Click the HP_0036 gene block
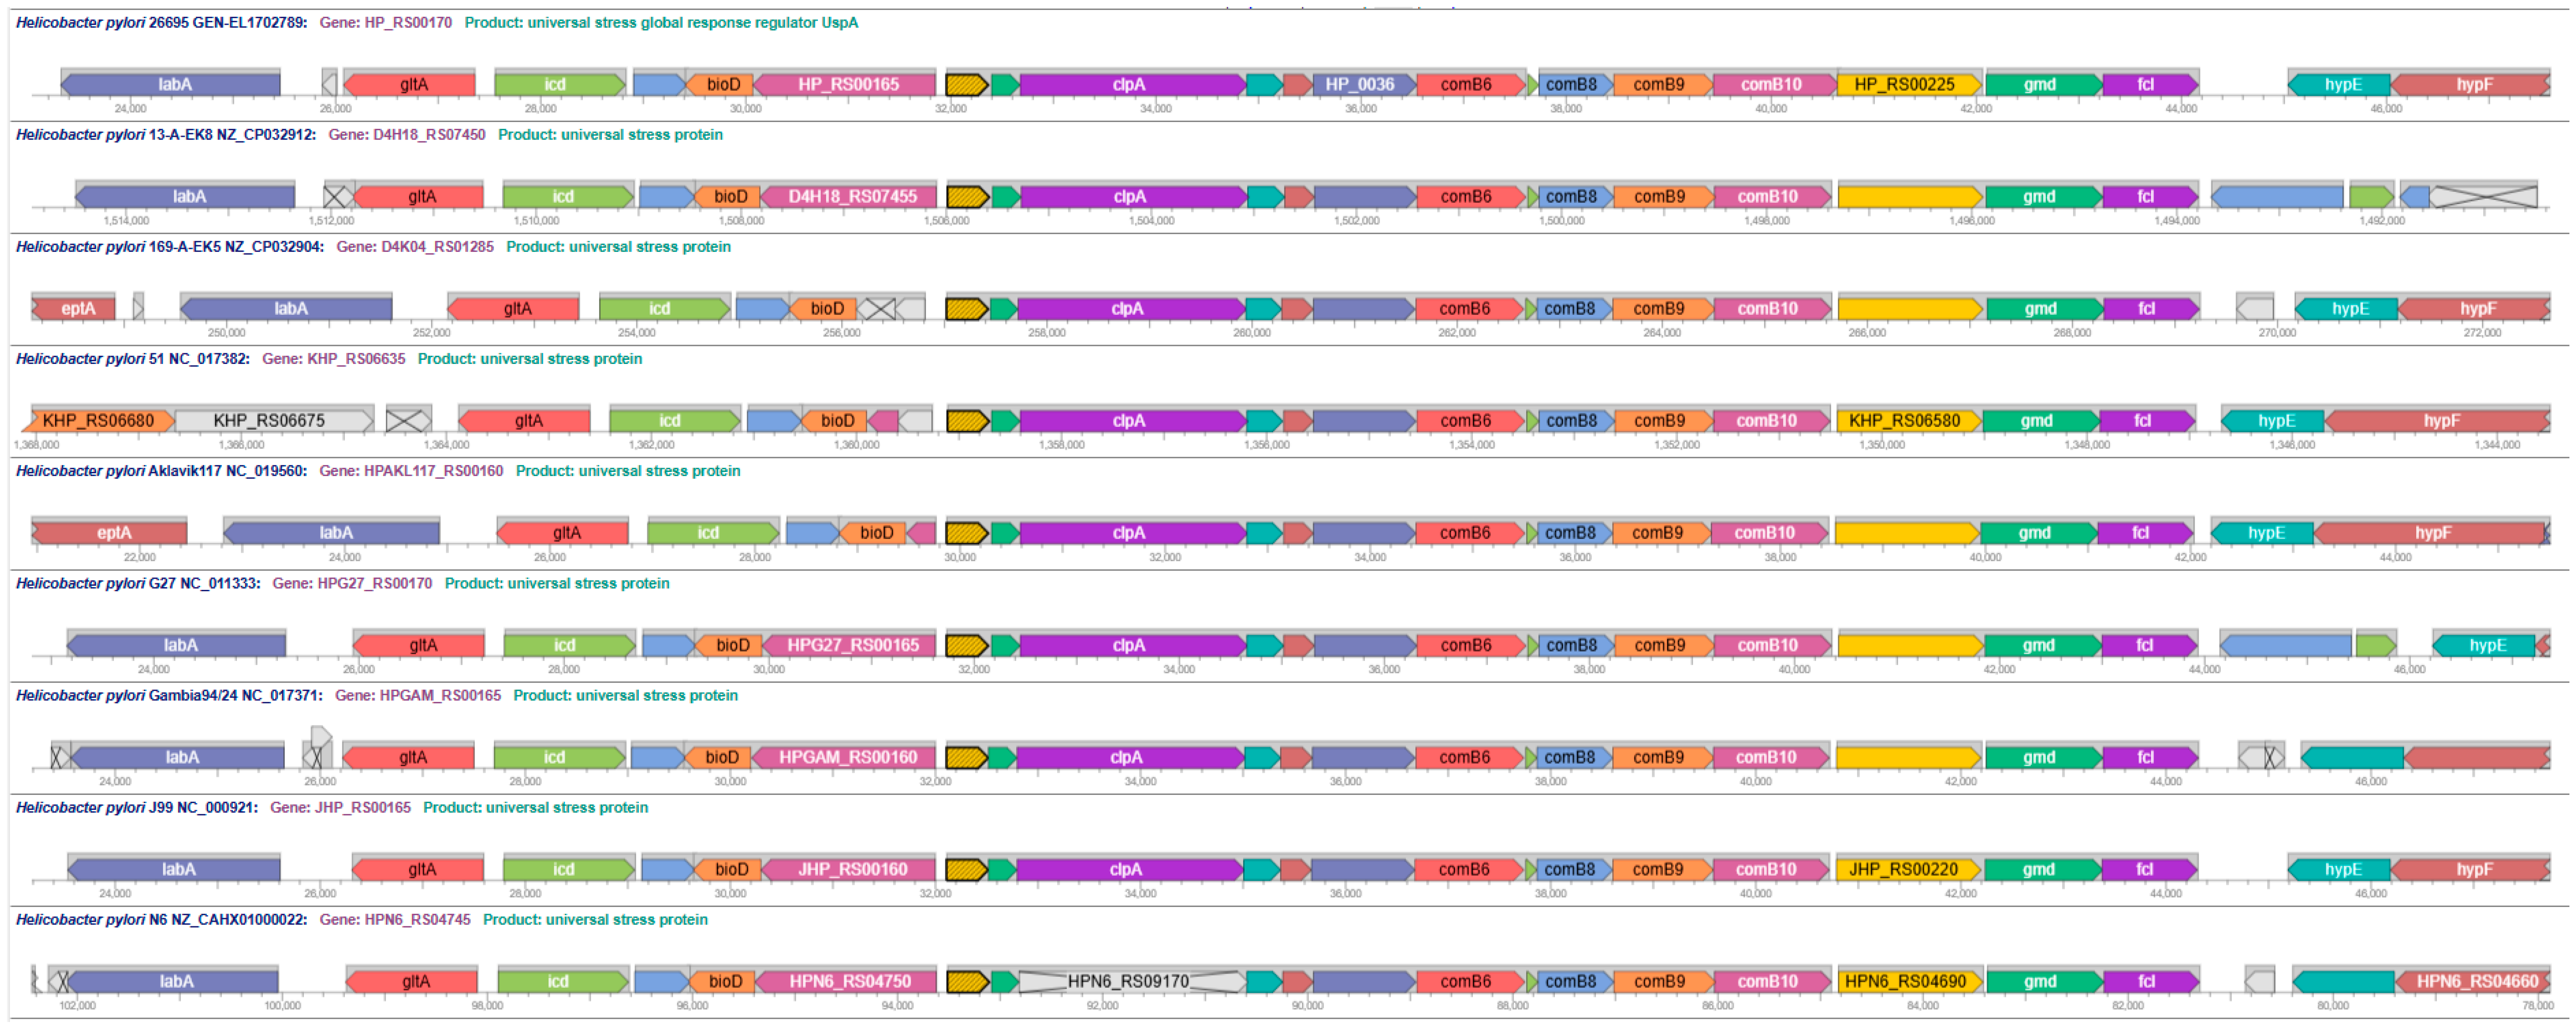Screen dimensions: 2576x1029 pyautogui.click(x=1364, y=85)
